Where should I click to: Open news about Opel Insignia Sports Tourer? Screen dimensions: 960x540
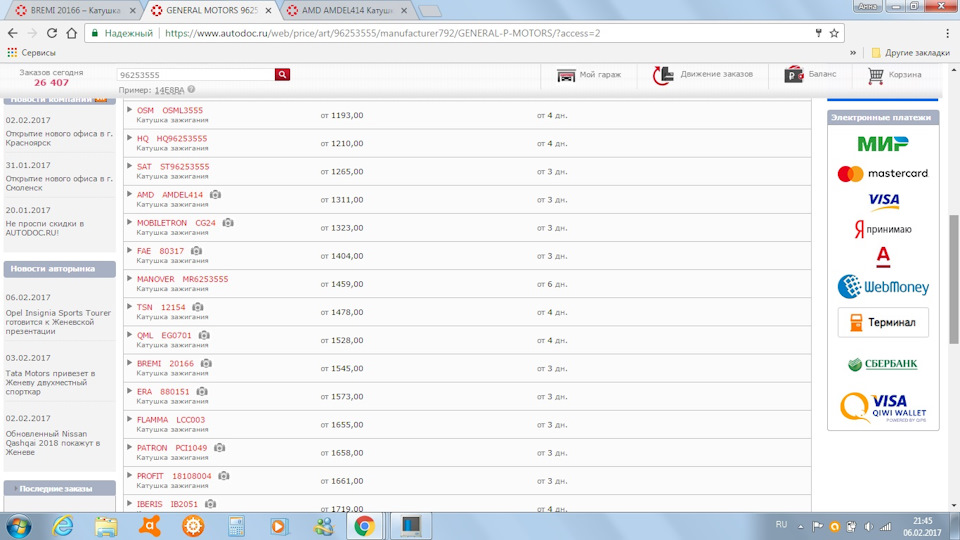(x=58, y=322)
